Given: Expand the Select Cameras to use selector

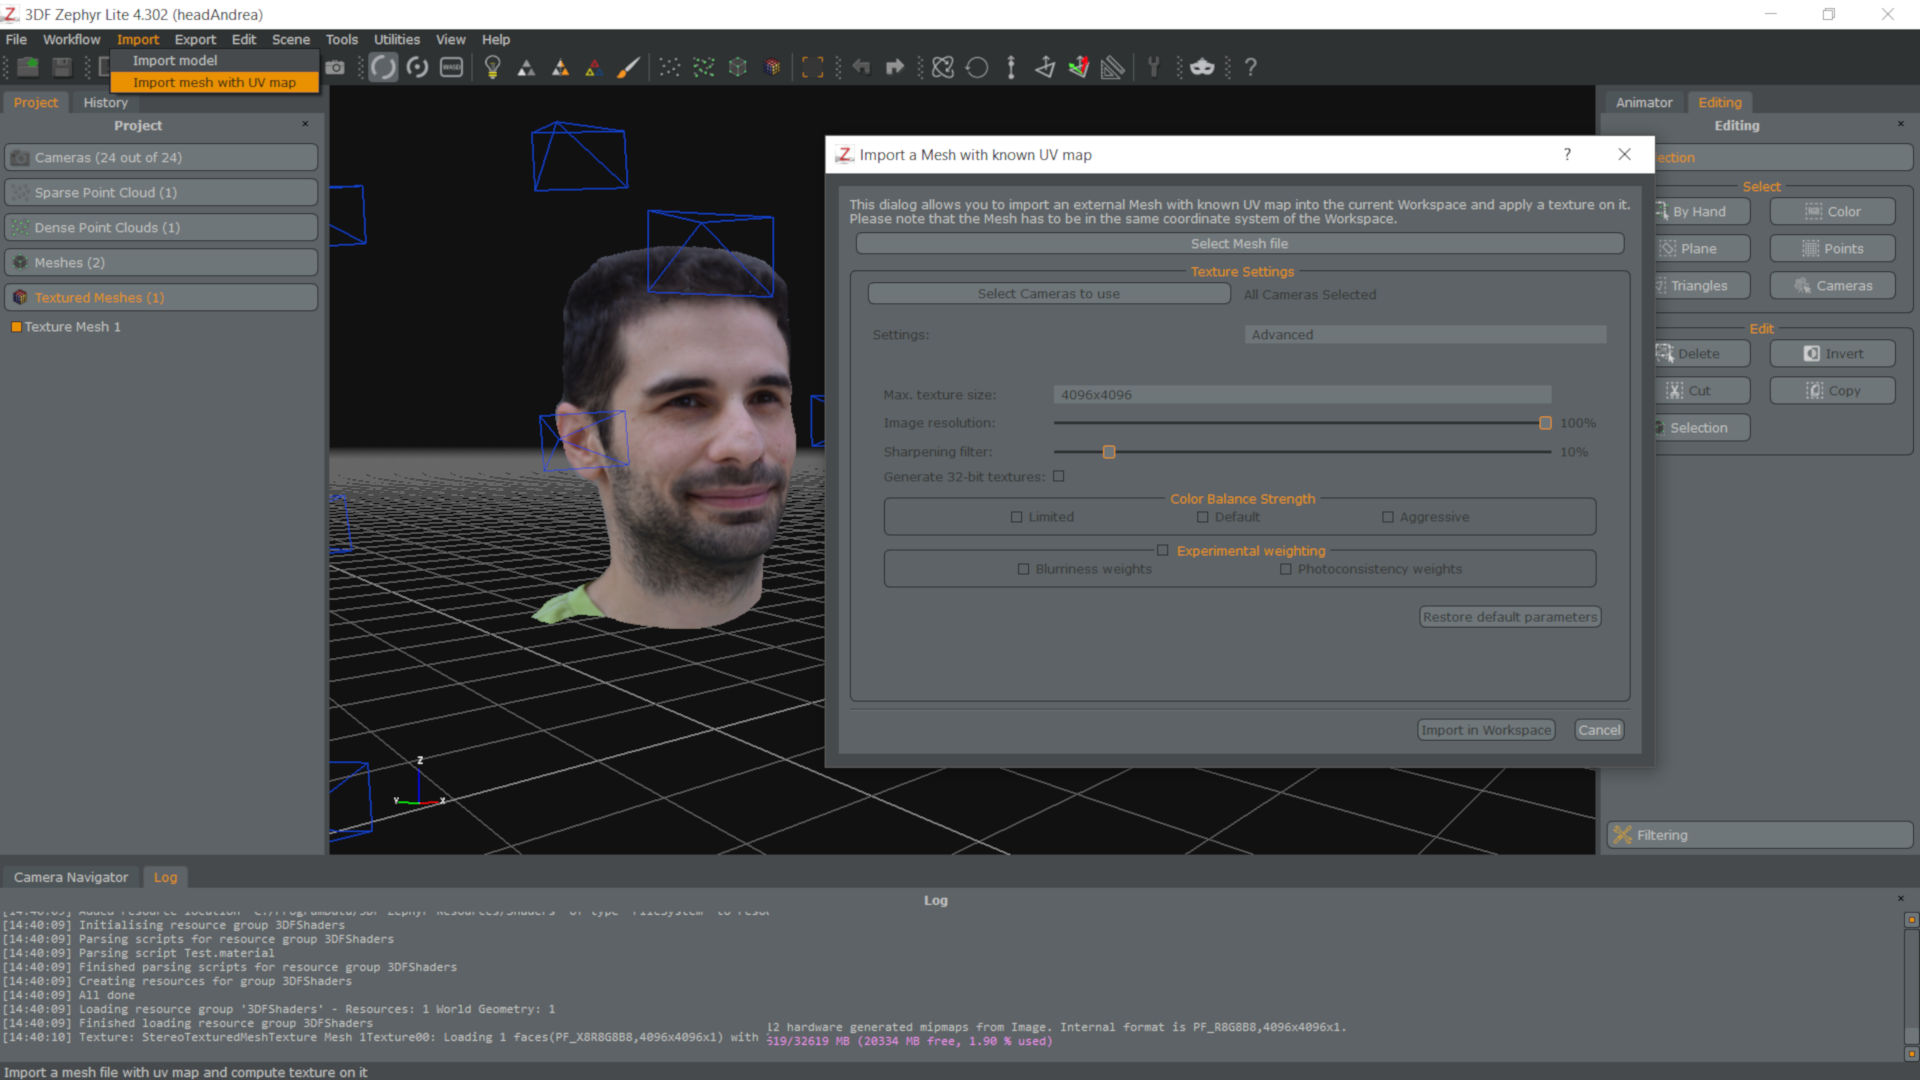Looking at the screenshot, I should [1048, 293].
